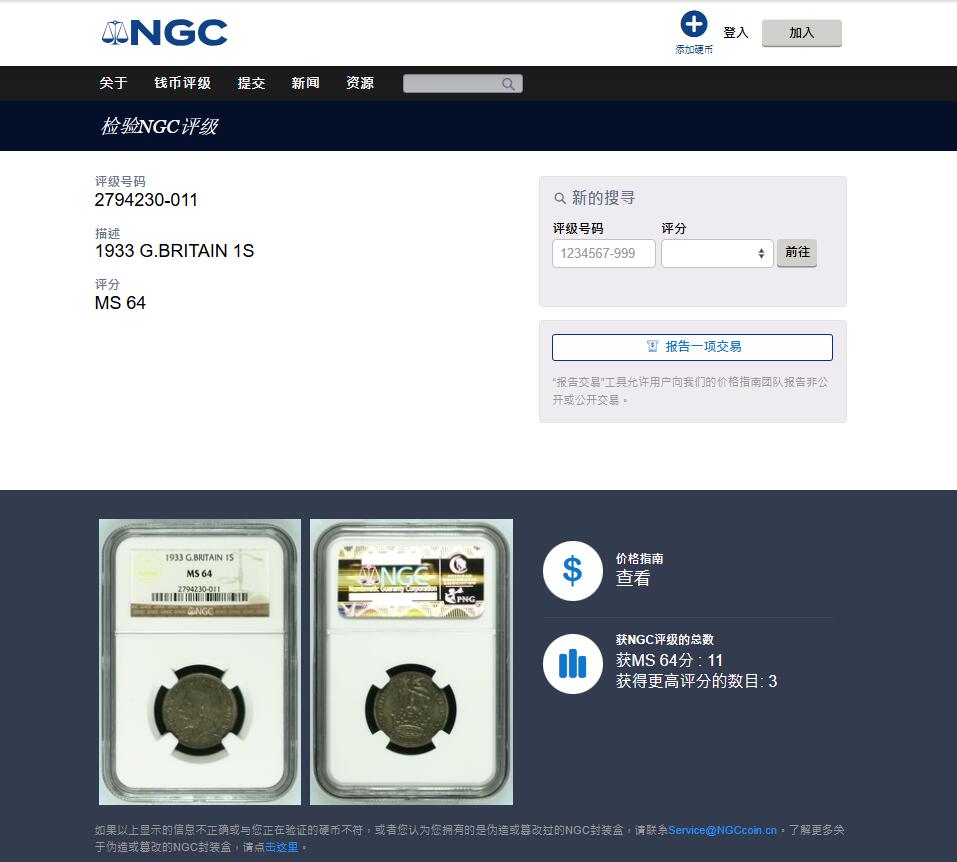Click the report-a-transaction button icon
Viewport: 957px width, 862px height.
pyautogui.click(x=652, y=346)
